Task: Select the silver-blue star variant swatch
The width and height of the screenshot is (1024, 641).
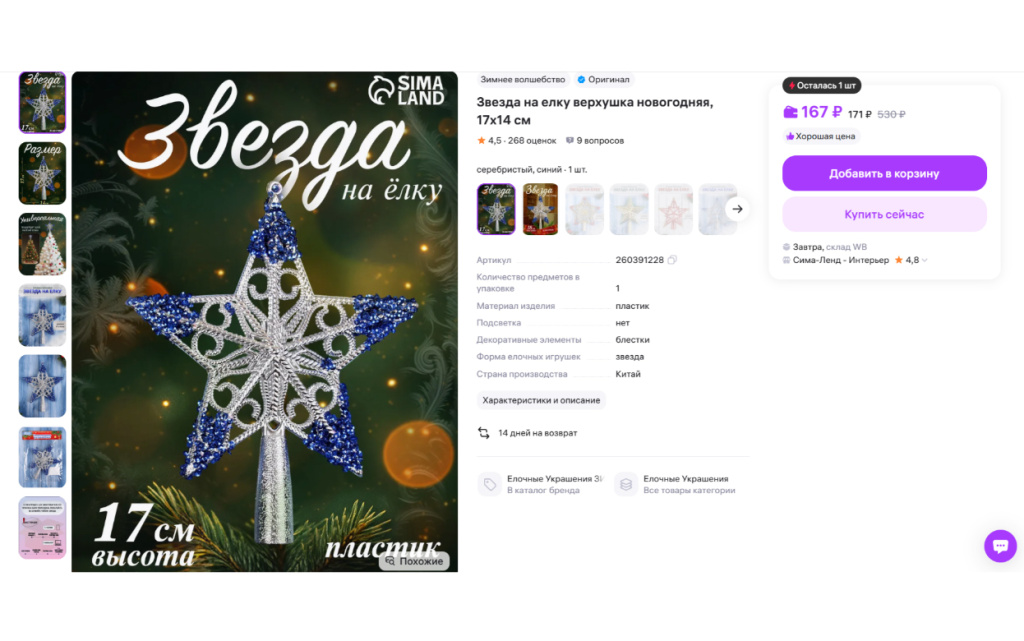Action: [496, 209]
